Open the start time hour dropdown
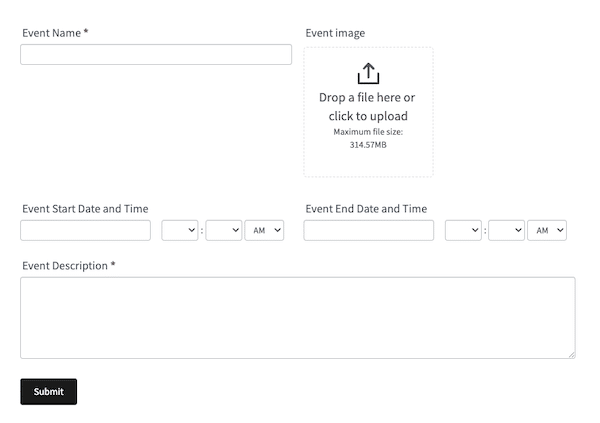The width and height of the screenshot is (600, 423). [x=179, y=230]
